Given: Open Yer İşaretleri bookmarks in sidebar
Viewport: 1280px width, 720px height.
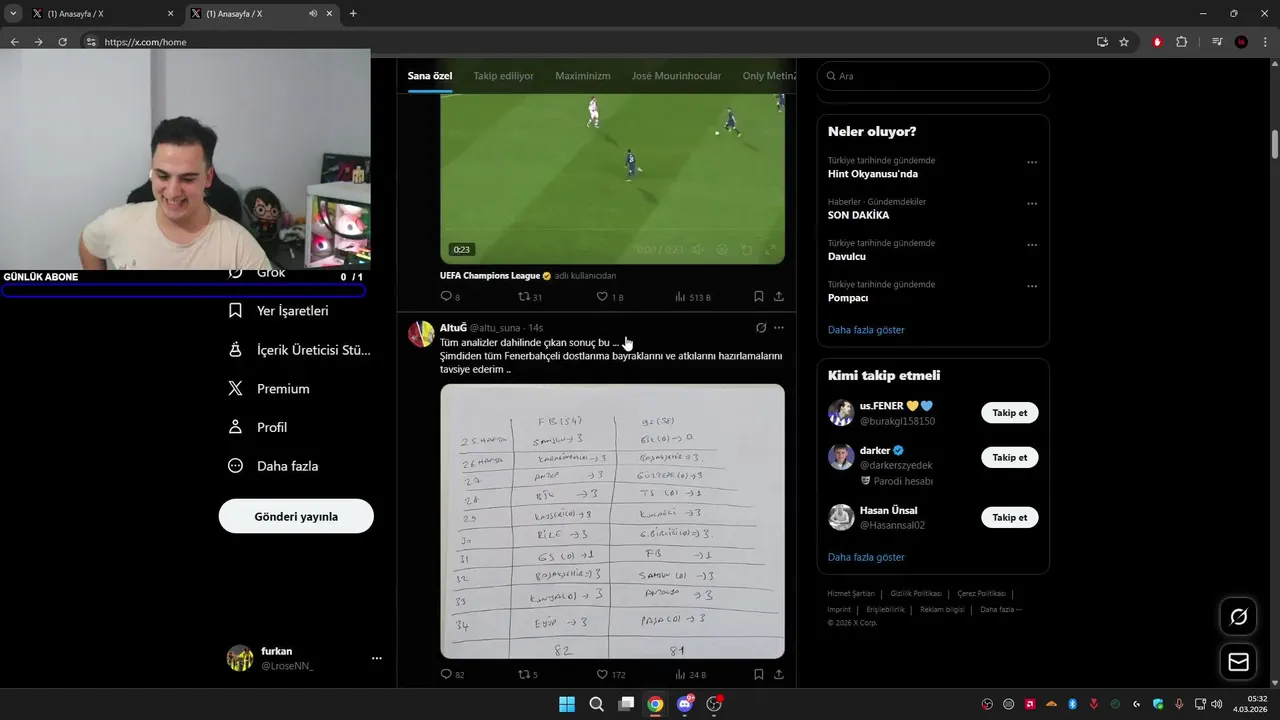Looking at the screenshot, I should click(278, 311).
